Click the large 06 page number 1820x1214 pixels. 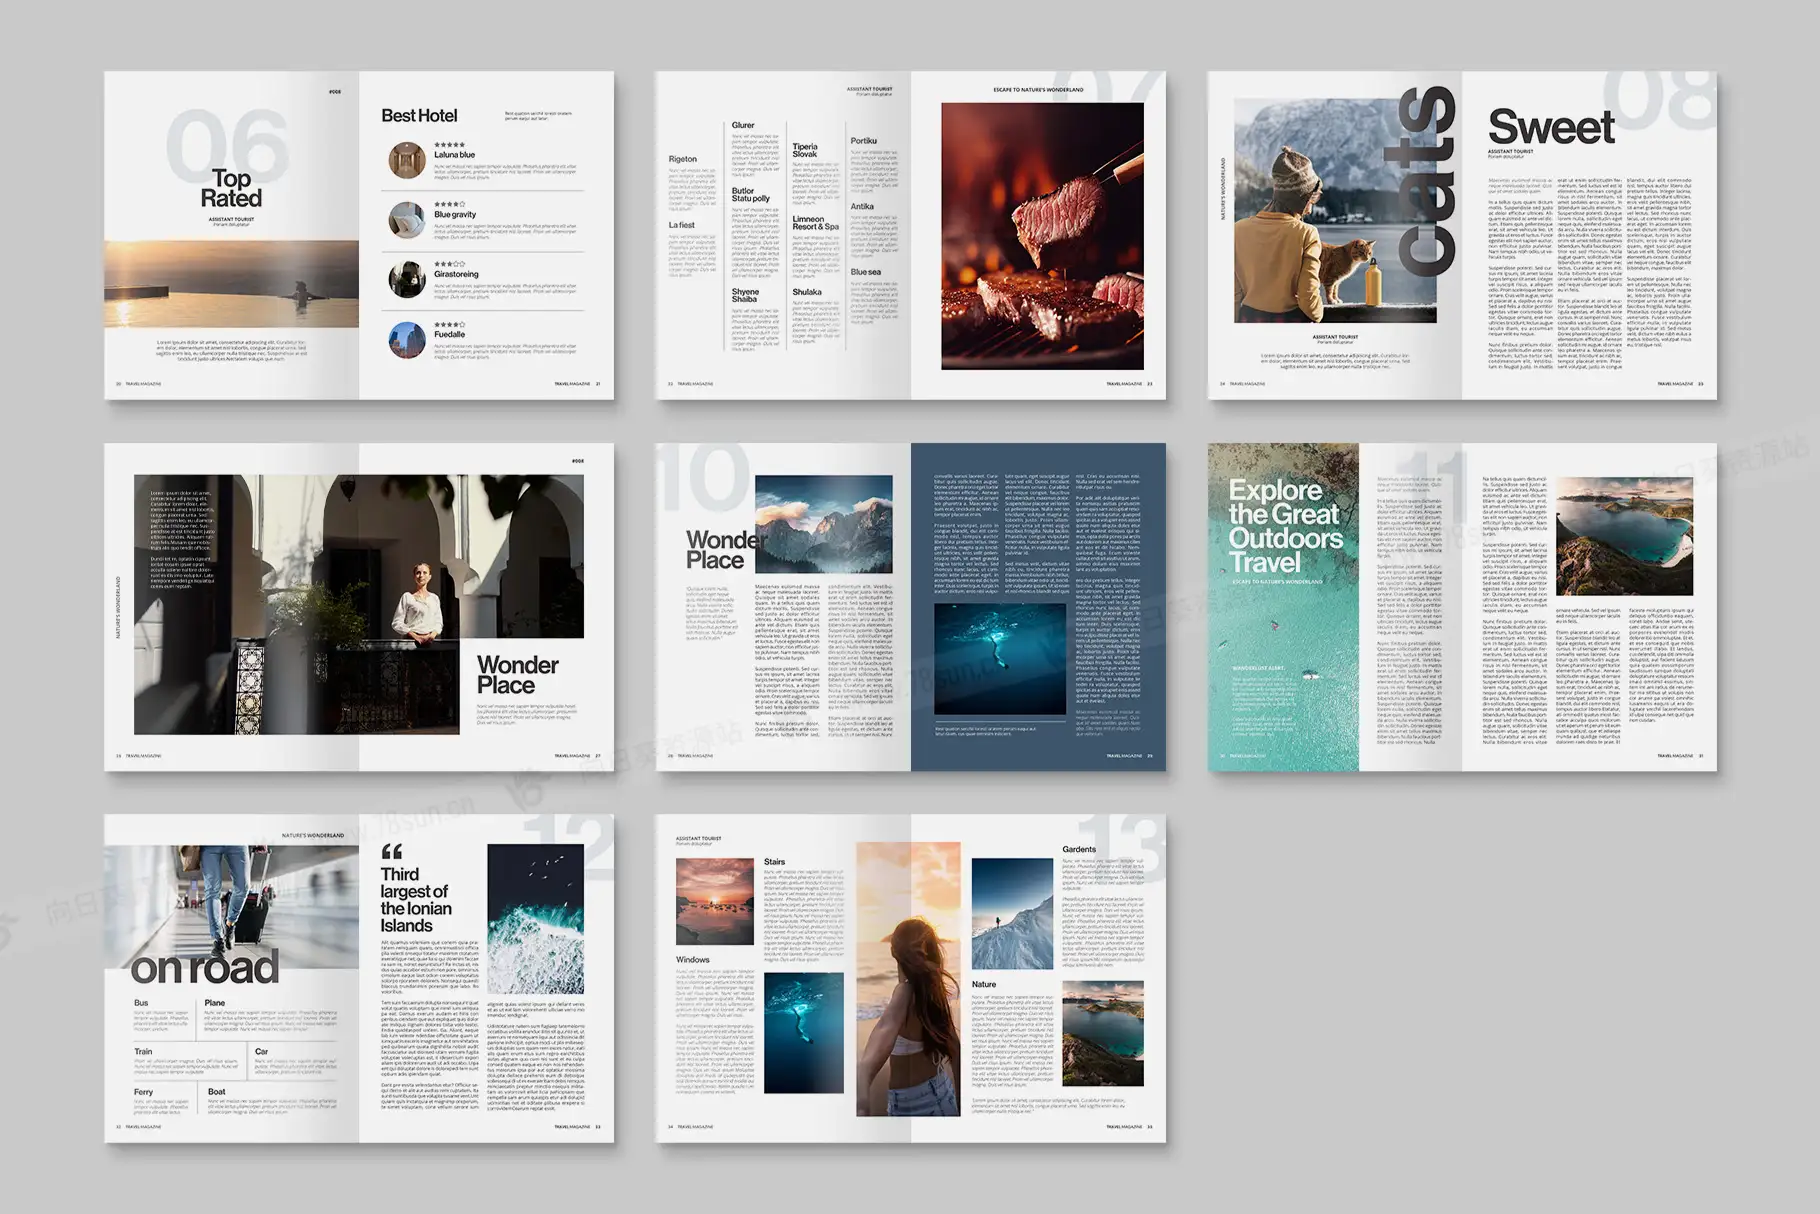pyautogui.click(x=226, y=145)
